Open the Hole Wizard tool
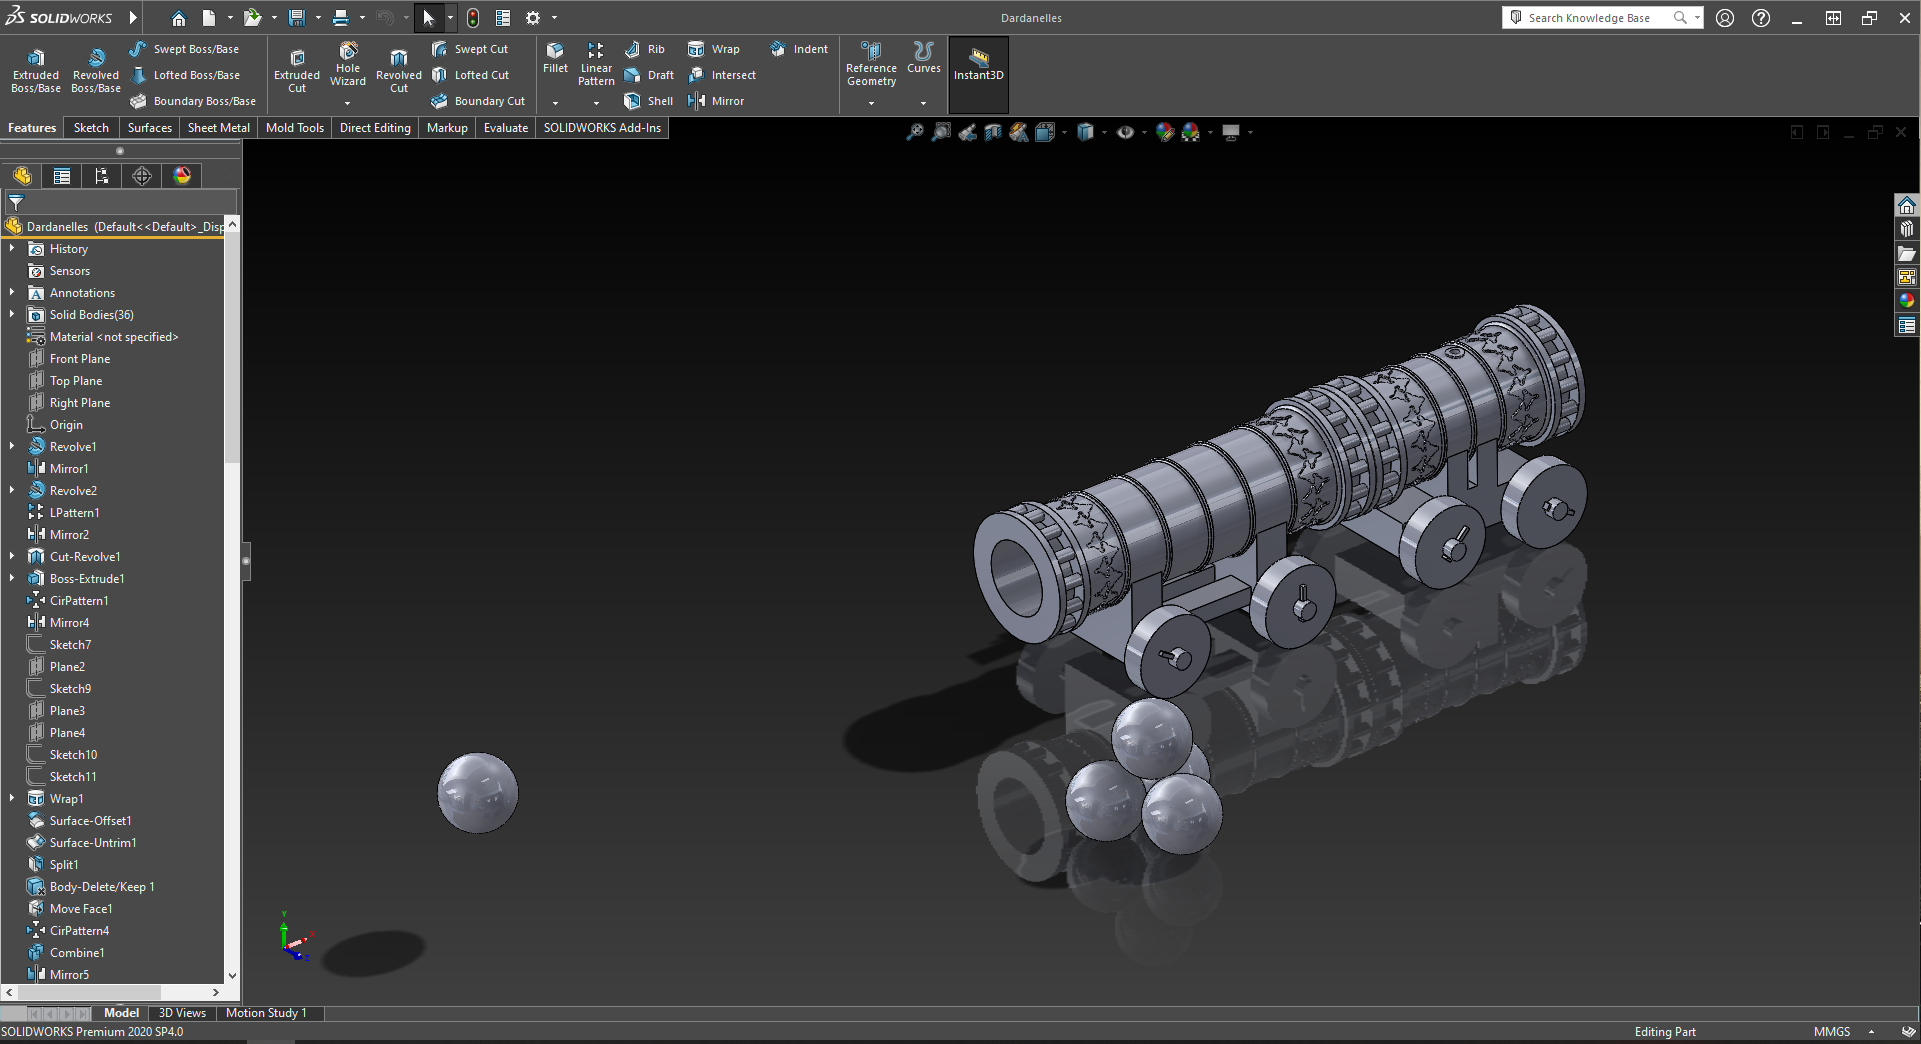The width and height of the screenshot is (1921, 1044). point(348,64)
